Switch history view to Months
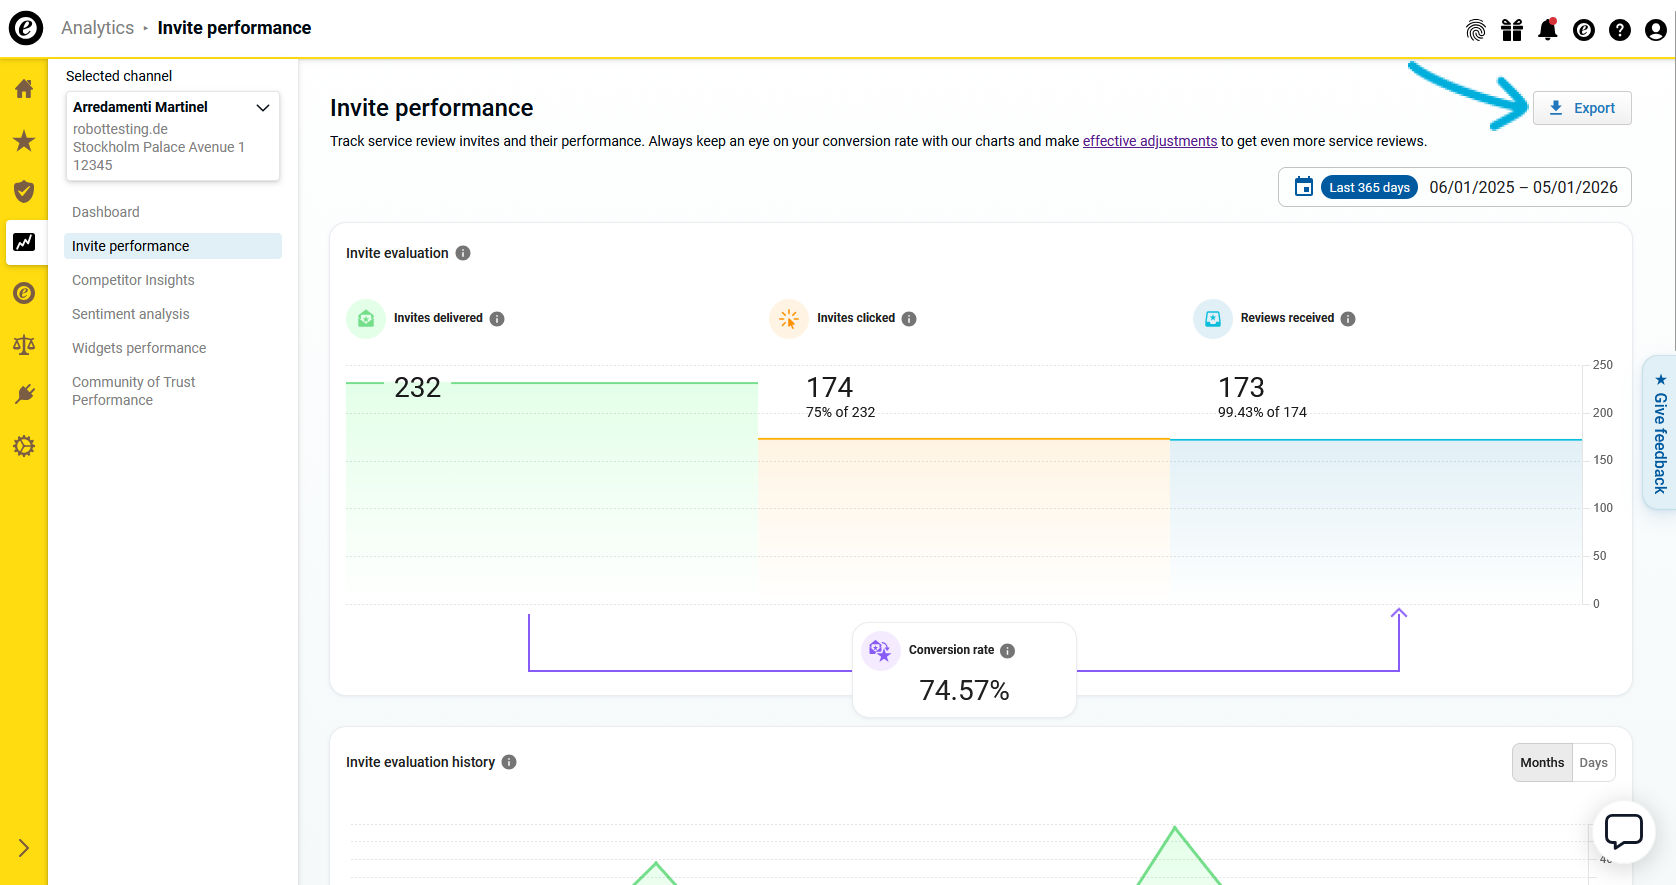This screenshot has height=885, width=1676. (x=1541, y=762)
